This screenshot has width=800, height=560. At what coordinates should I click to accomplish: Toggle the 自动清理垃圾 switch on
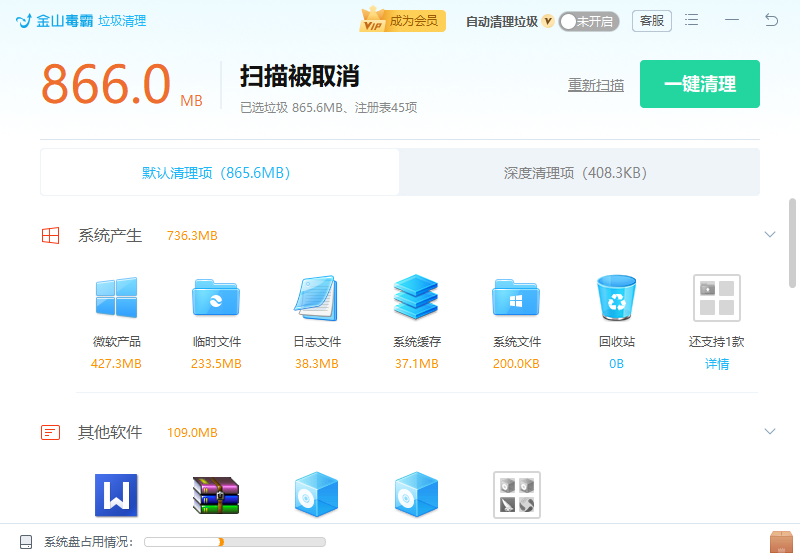[x=589, y=21]
